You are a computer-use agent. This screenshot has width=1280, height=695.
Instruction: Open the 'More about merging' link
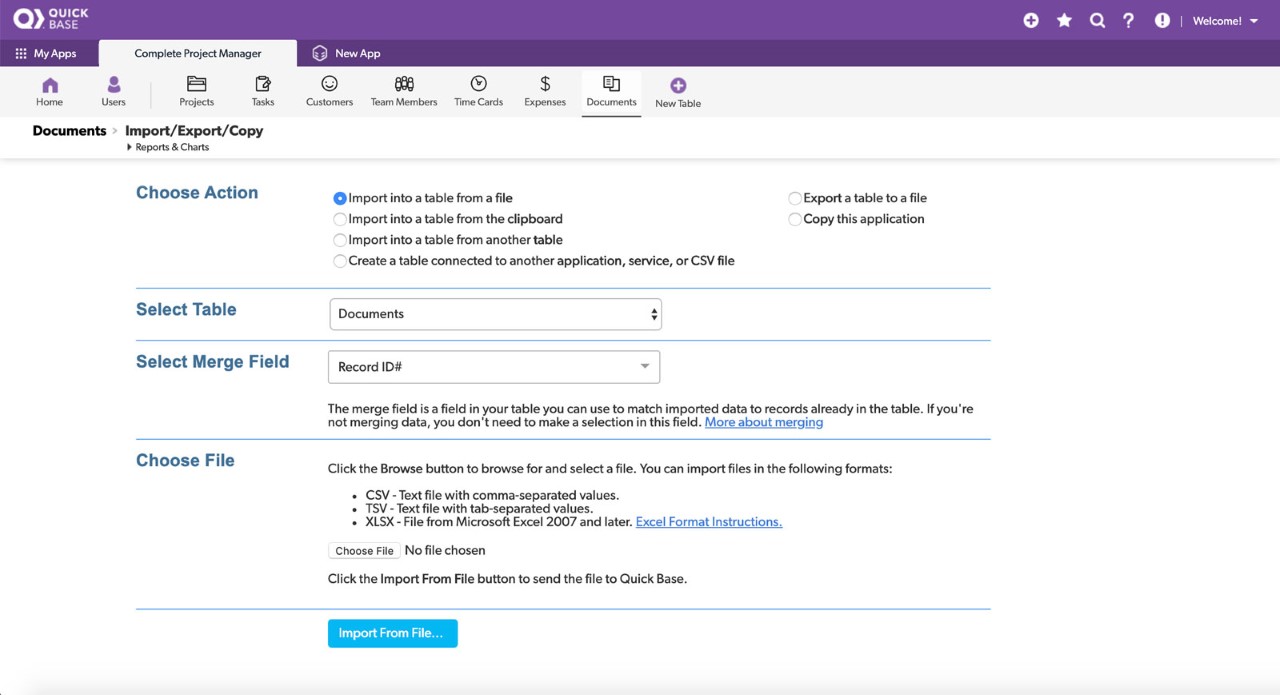tap(763, 422)
